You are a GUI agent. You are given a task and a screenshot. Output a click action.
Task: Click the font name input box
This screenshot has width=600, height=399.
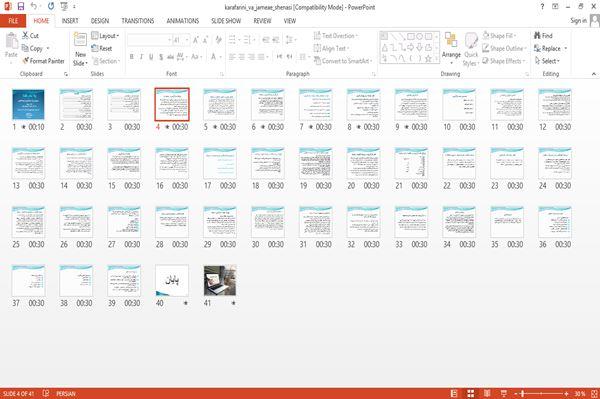click(x=149, y=40)
